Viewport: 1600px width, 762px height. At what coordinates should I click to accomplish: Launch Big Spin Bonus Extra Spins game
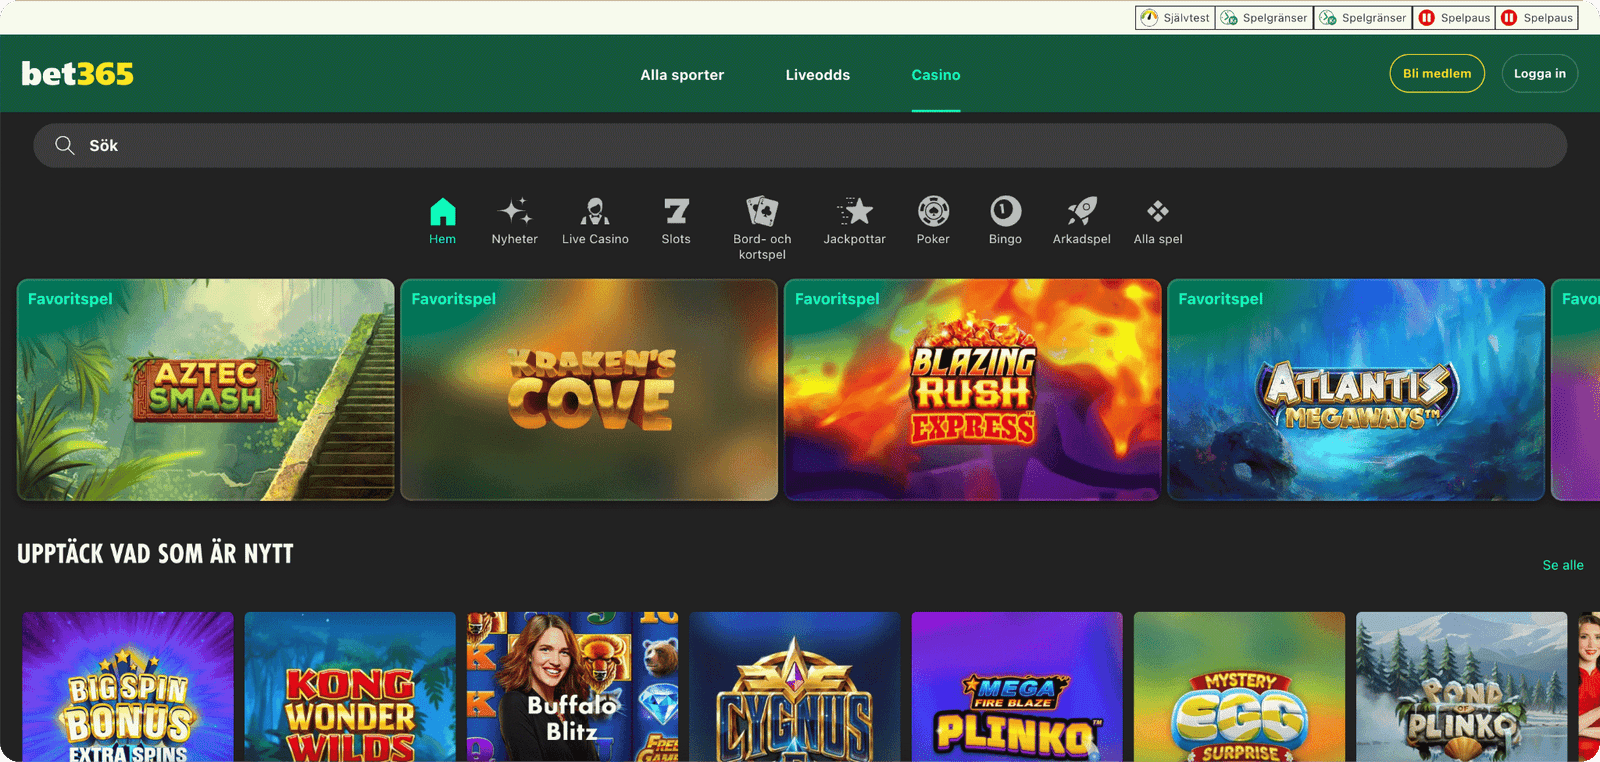tap(128, 687)
